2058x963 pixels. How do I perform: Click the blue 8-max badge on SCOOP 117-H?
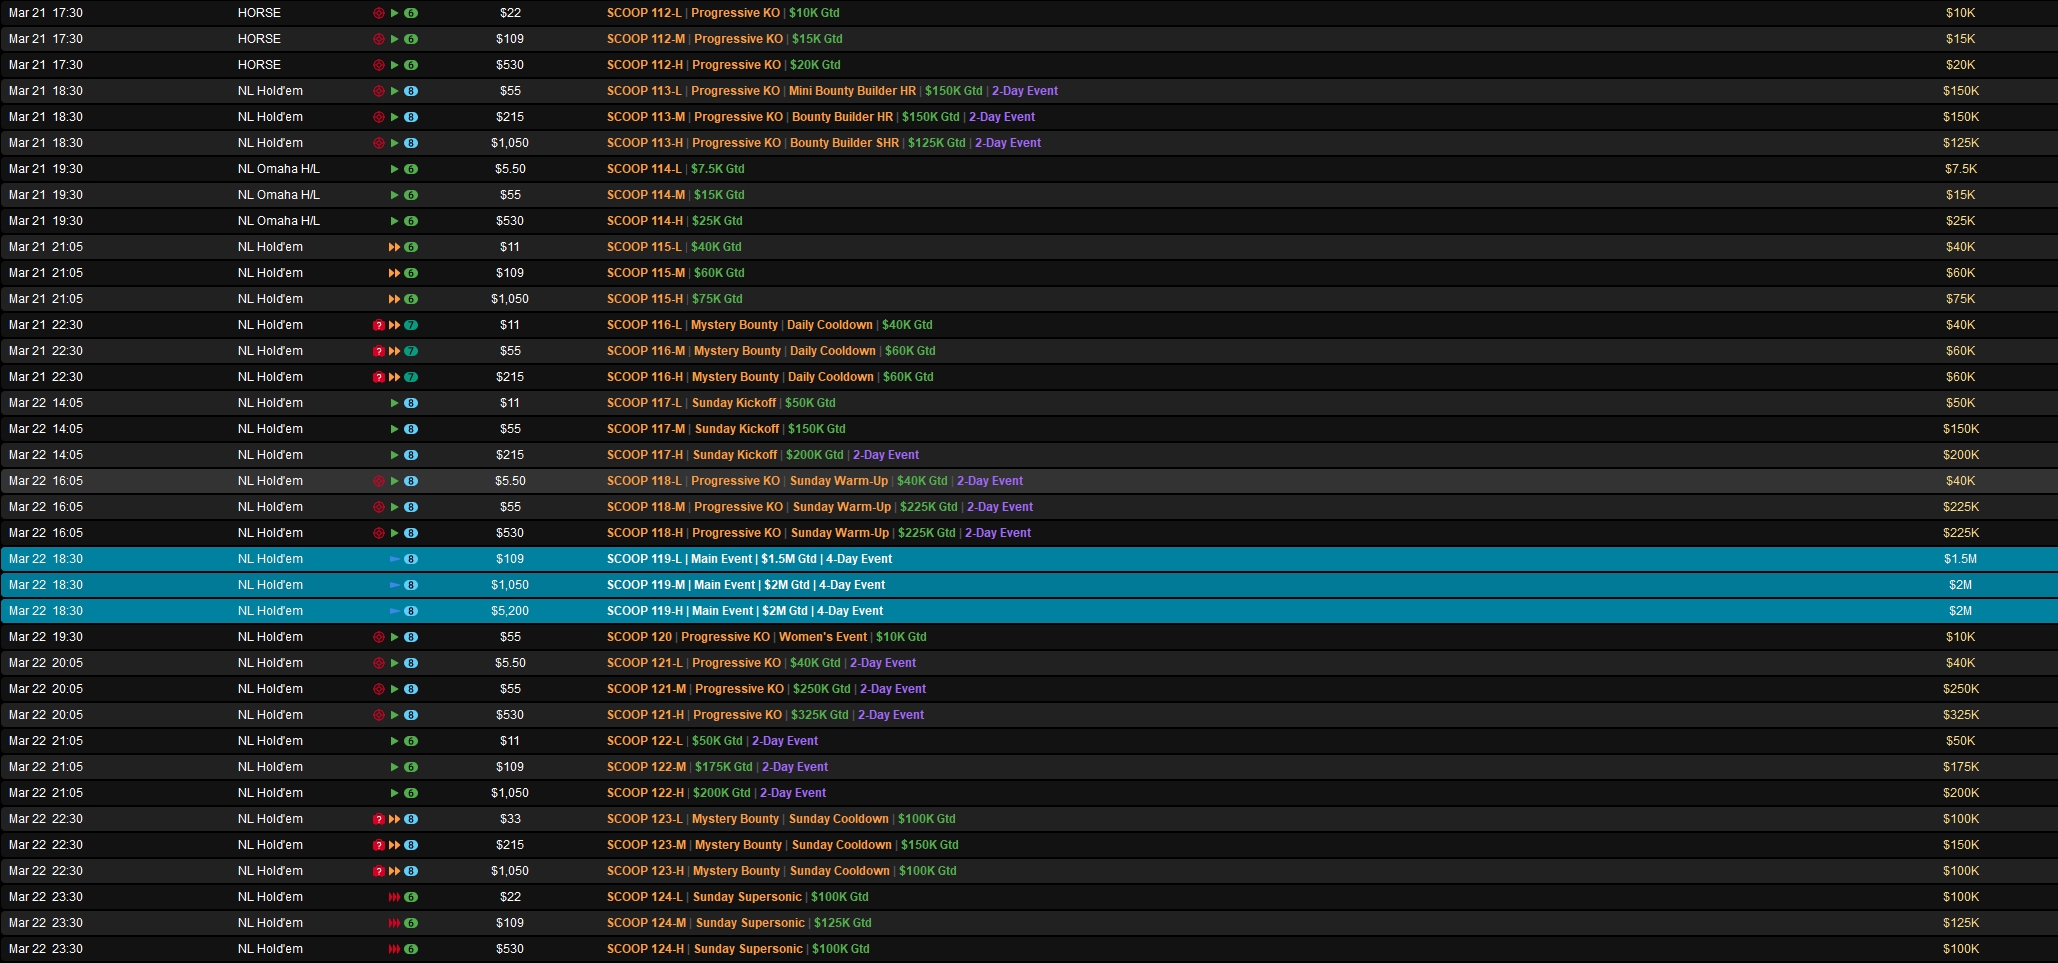point(411,455)
